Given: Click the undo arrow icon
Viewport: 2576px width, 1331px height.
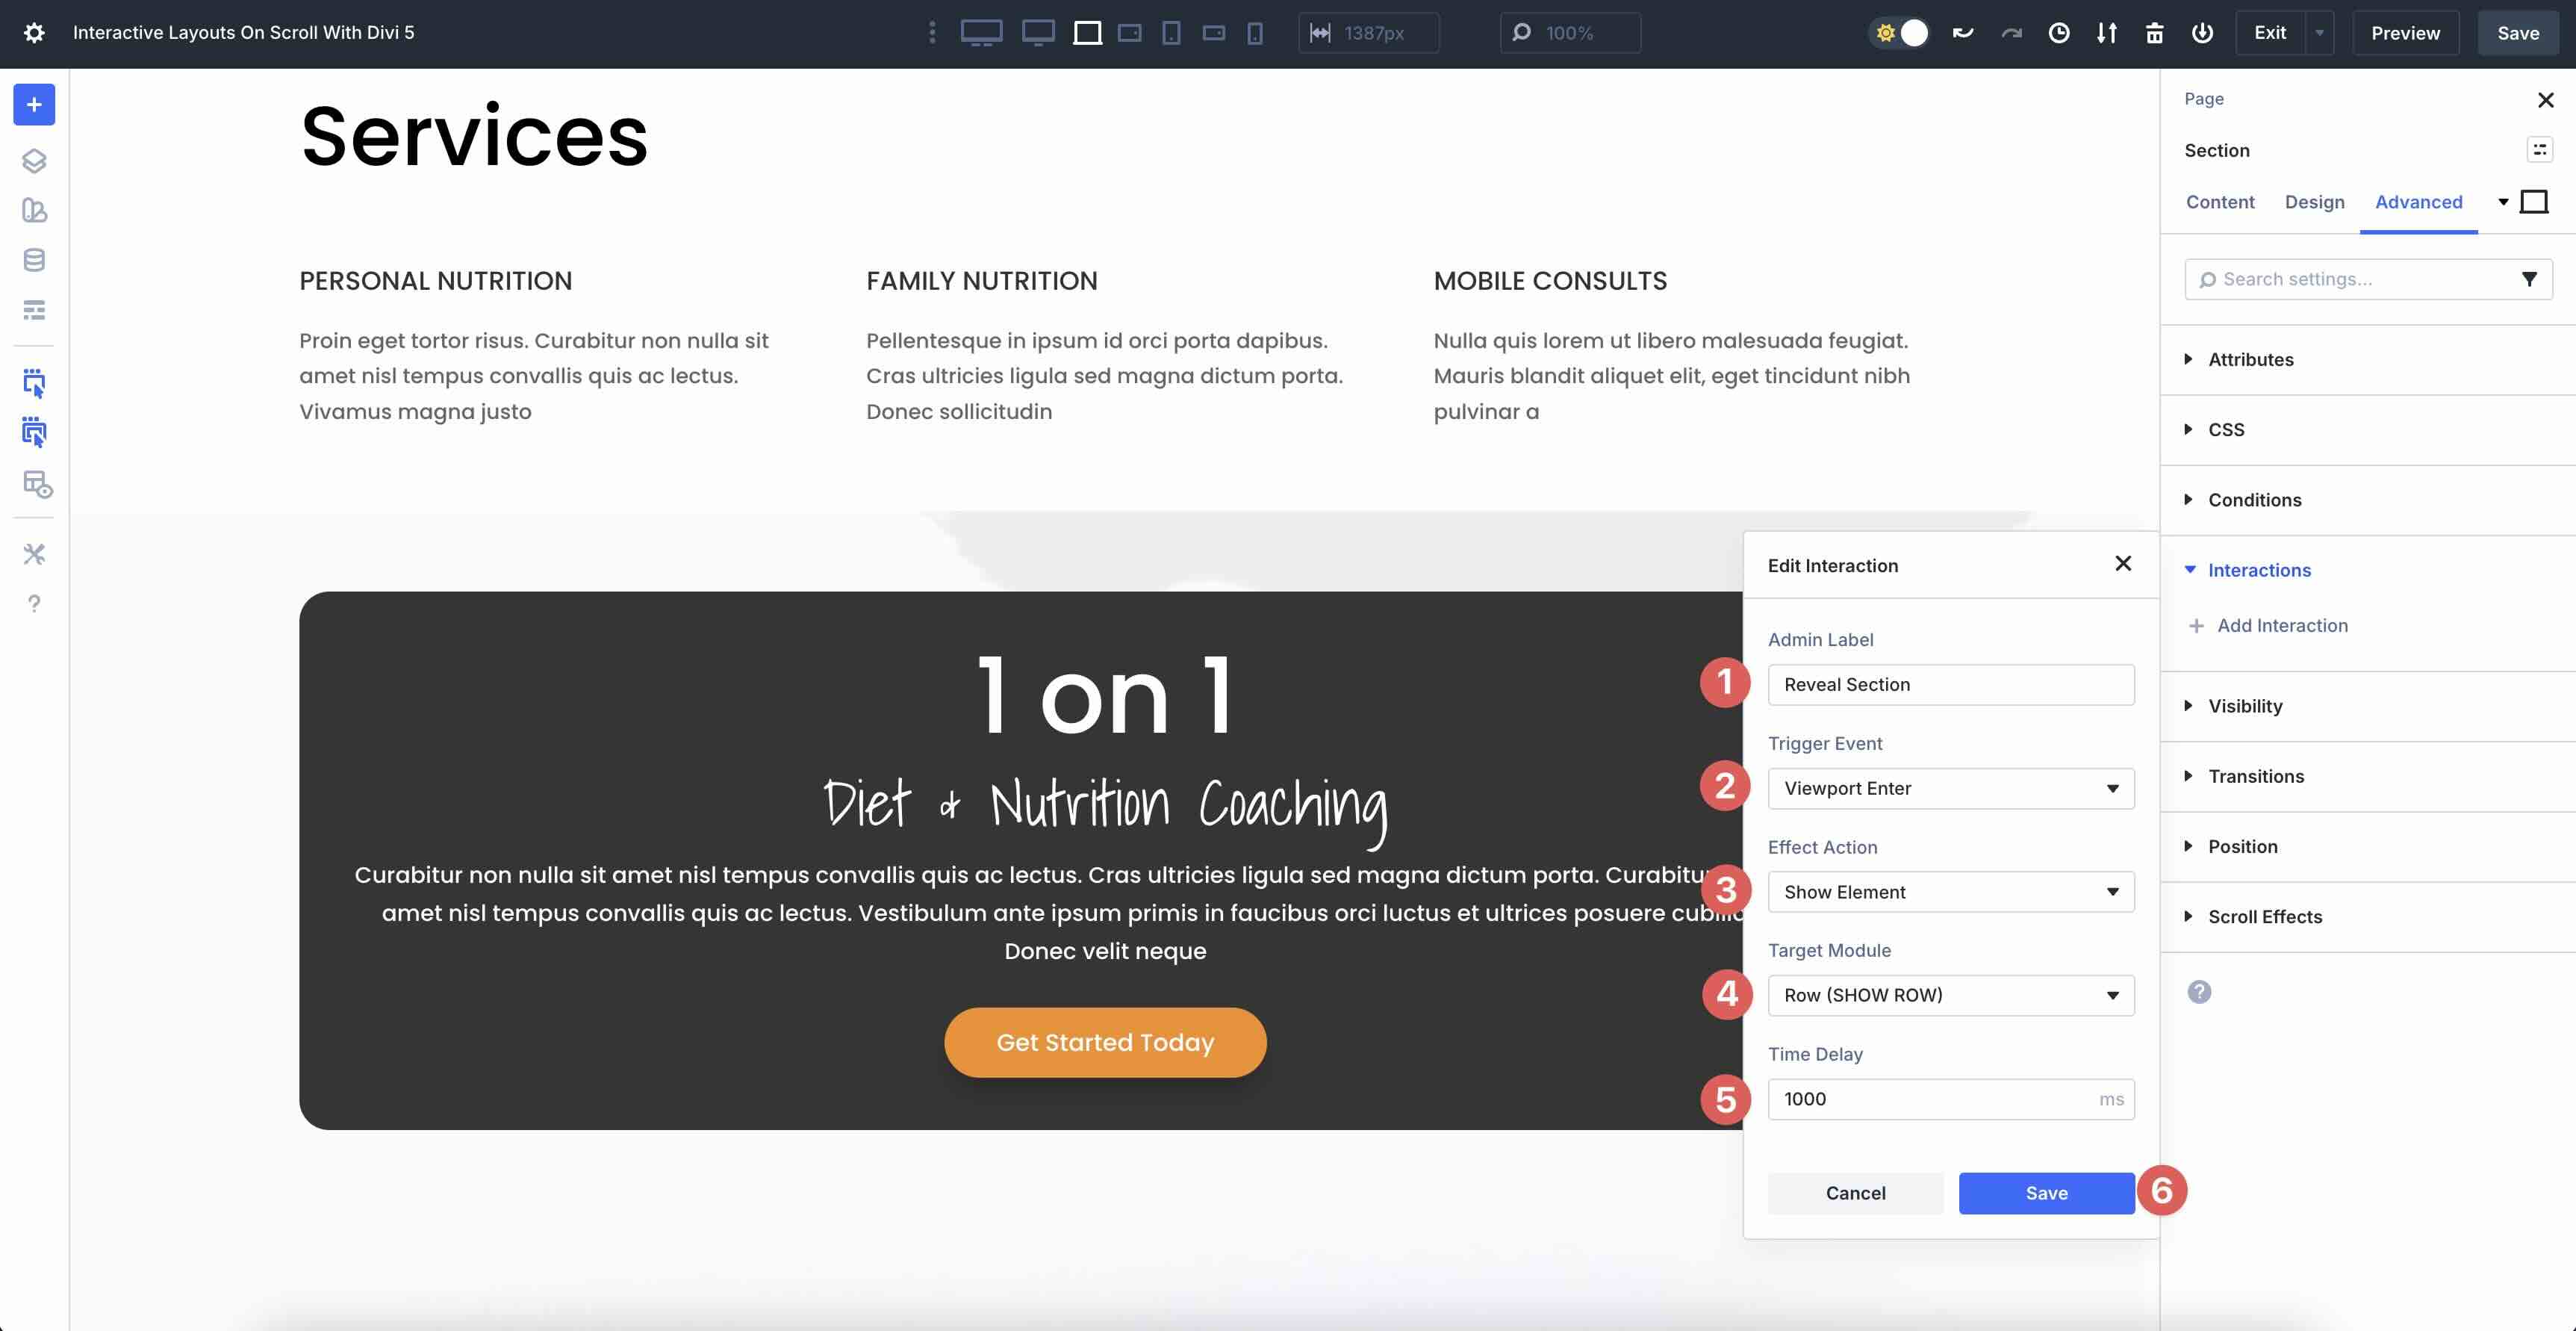Looking at the screenshot, I should point(1963,33).
